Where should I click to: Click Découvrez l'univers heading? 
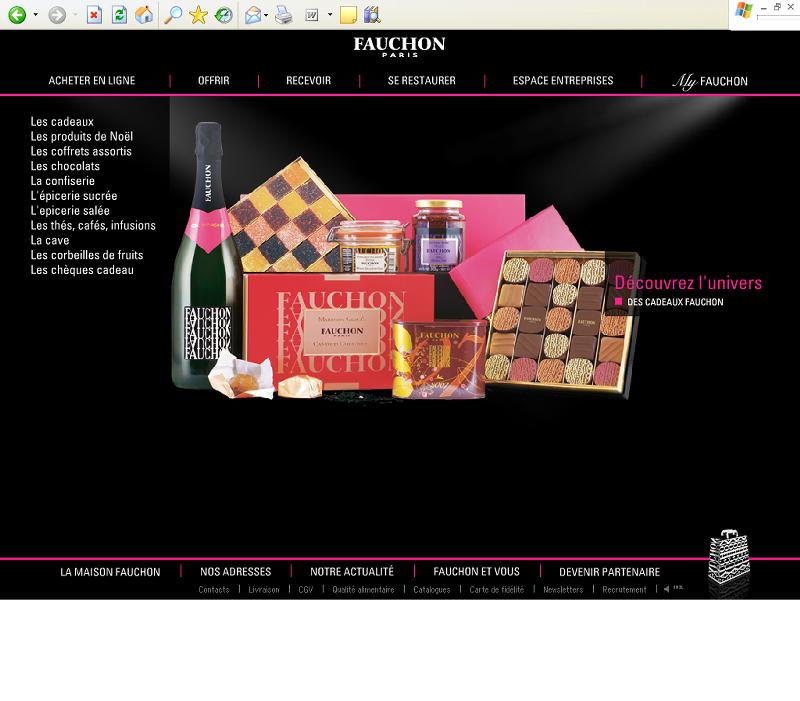point(688,283)
